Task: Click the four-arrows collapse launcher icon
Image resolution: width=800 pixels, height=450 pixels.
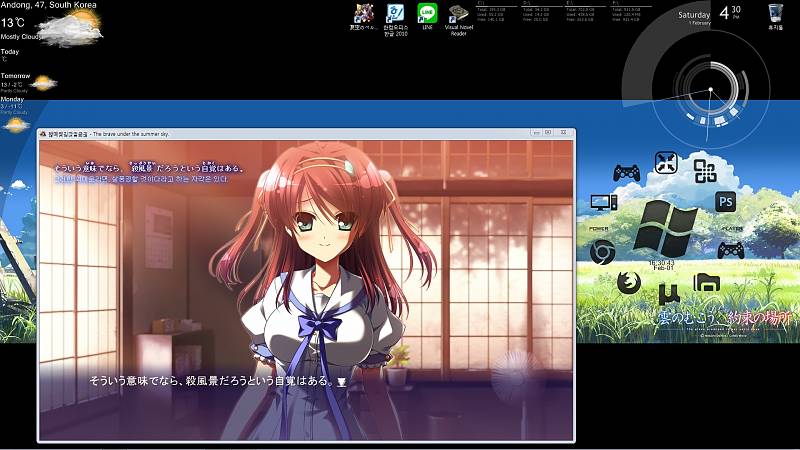Action: tap(666, 161)
